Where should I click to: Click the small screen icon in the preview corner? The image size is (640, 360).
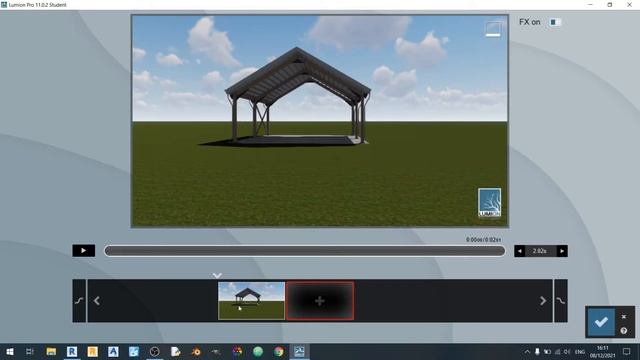493,29
